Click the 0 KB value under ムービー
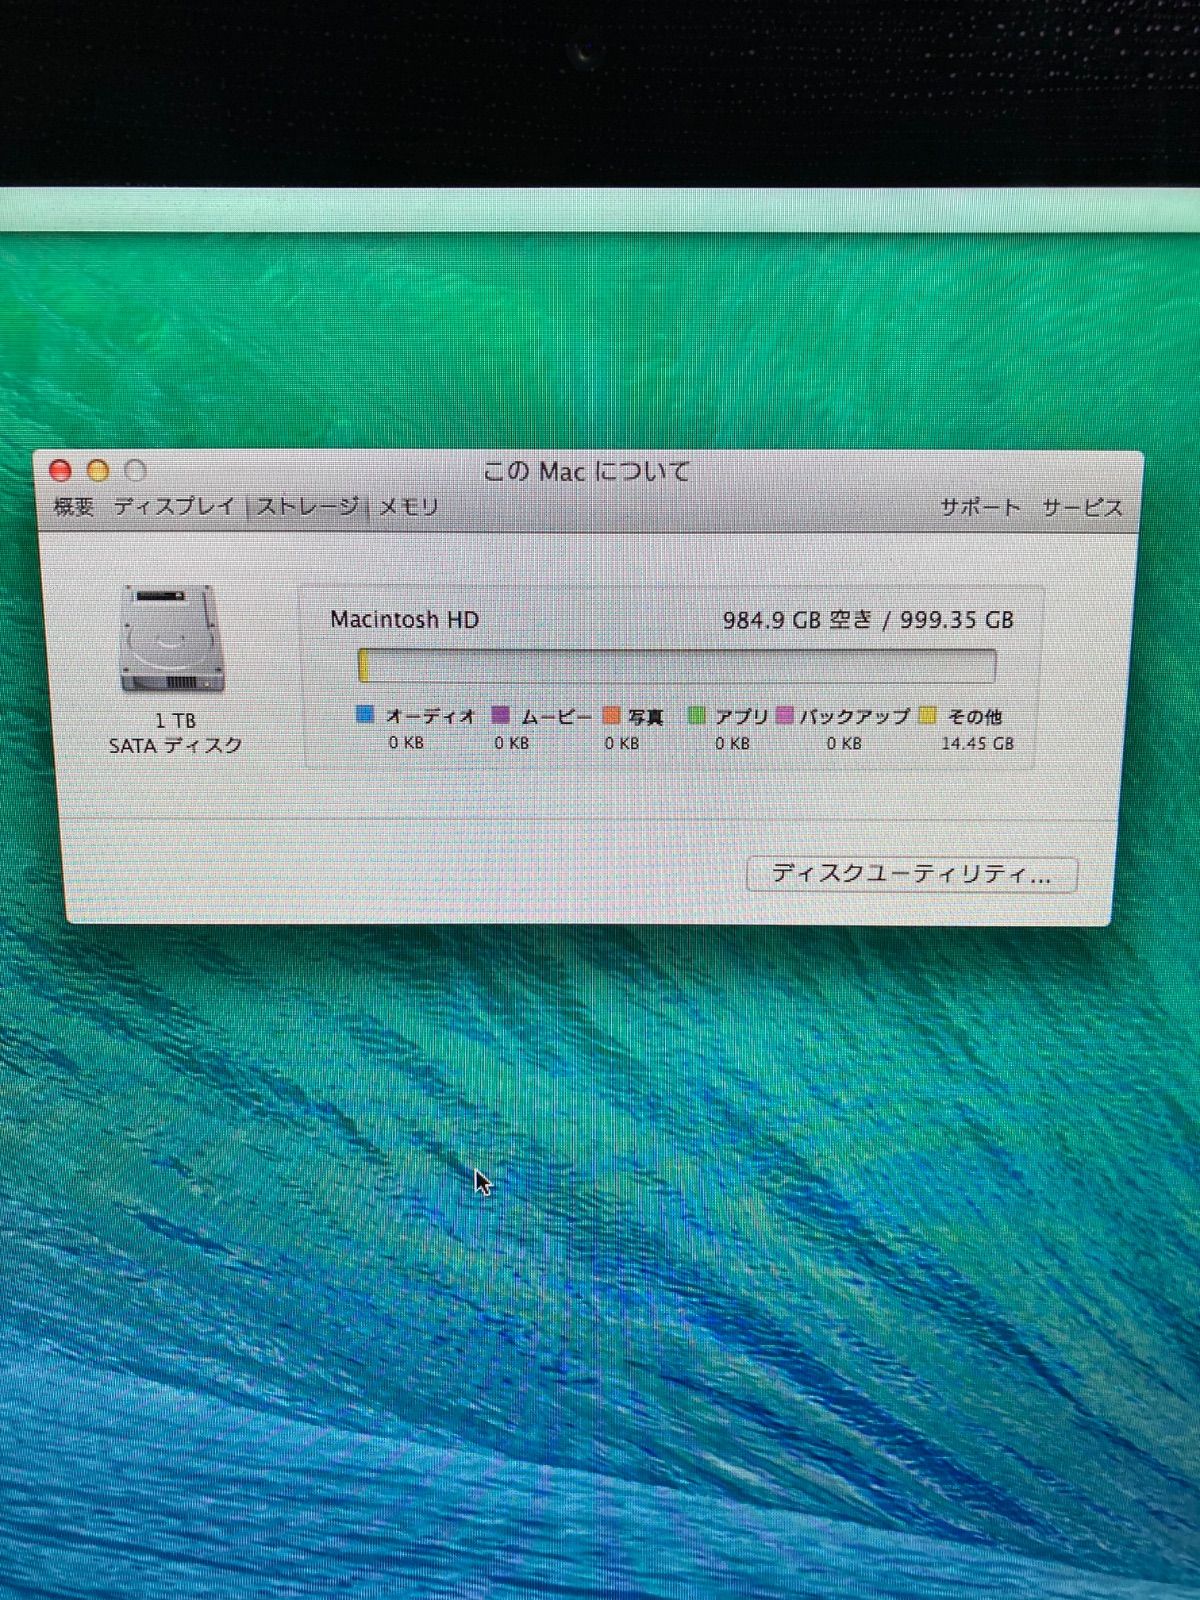1200x1600 pixels. [x=512, y=744]
